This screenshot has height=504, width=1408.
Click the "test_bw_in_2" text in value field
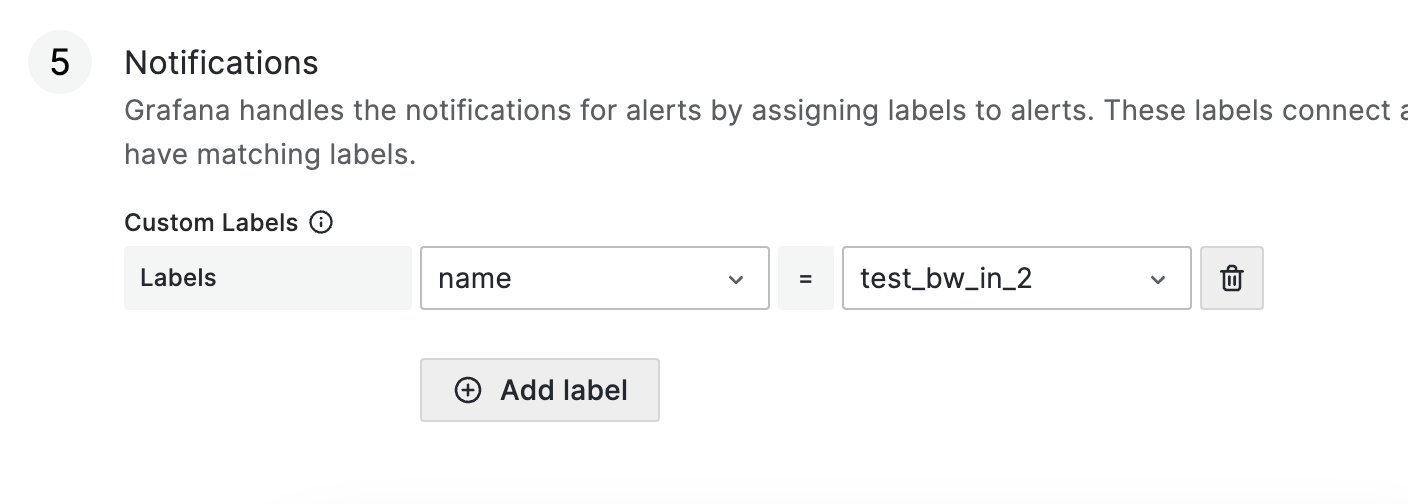coord(946,278)
